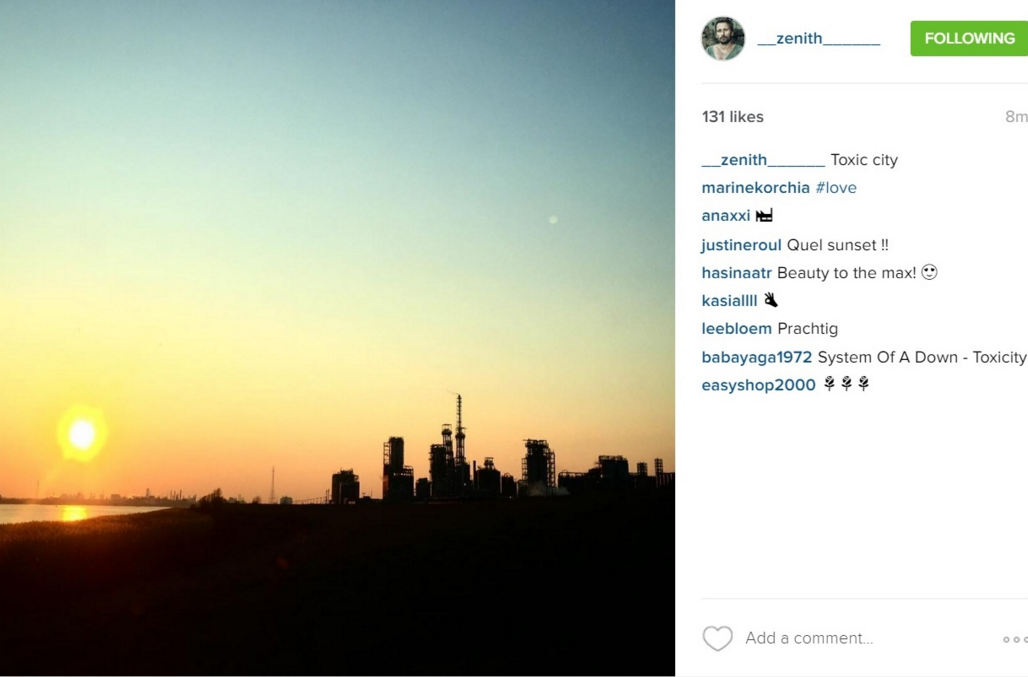The image size is (1028, 677).
Task: Visit anaxxi's profile
Action: coord(726,216)
